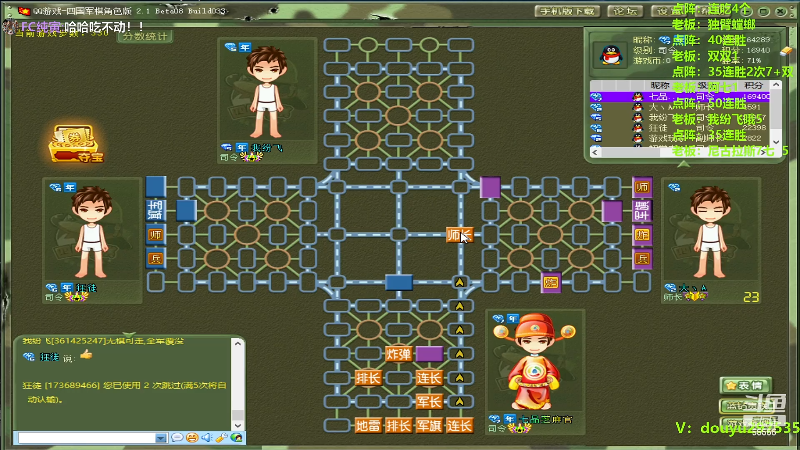The height and width of the screenshot is (450, 800).
Task: Sort player list by 积分 column
Action: tap(754, 85)
